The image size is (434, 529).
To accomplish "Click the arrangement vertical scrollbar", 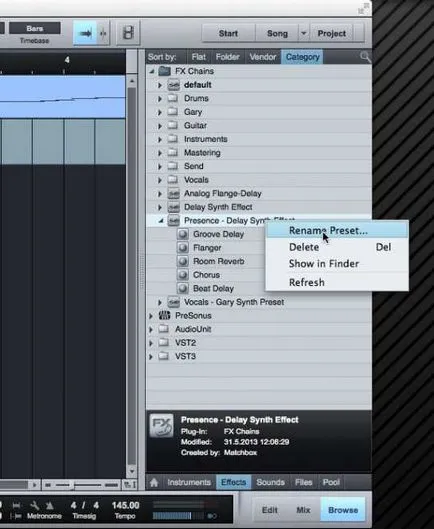I will [x=132, y=275].
